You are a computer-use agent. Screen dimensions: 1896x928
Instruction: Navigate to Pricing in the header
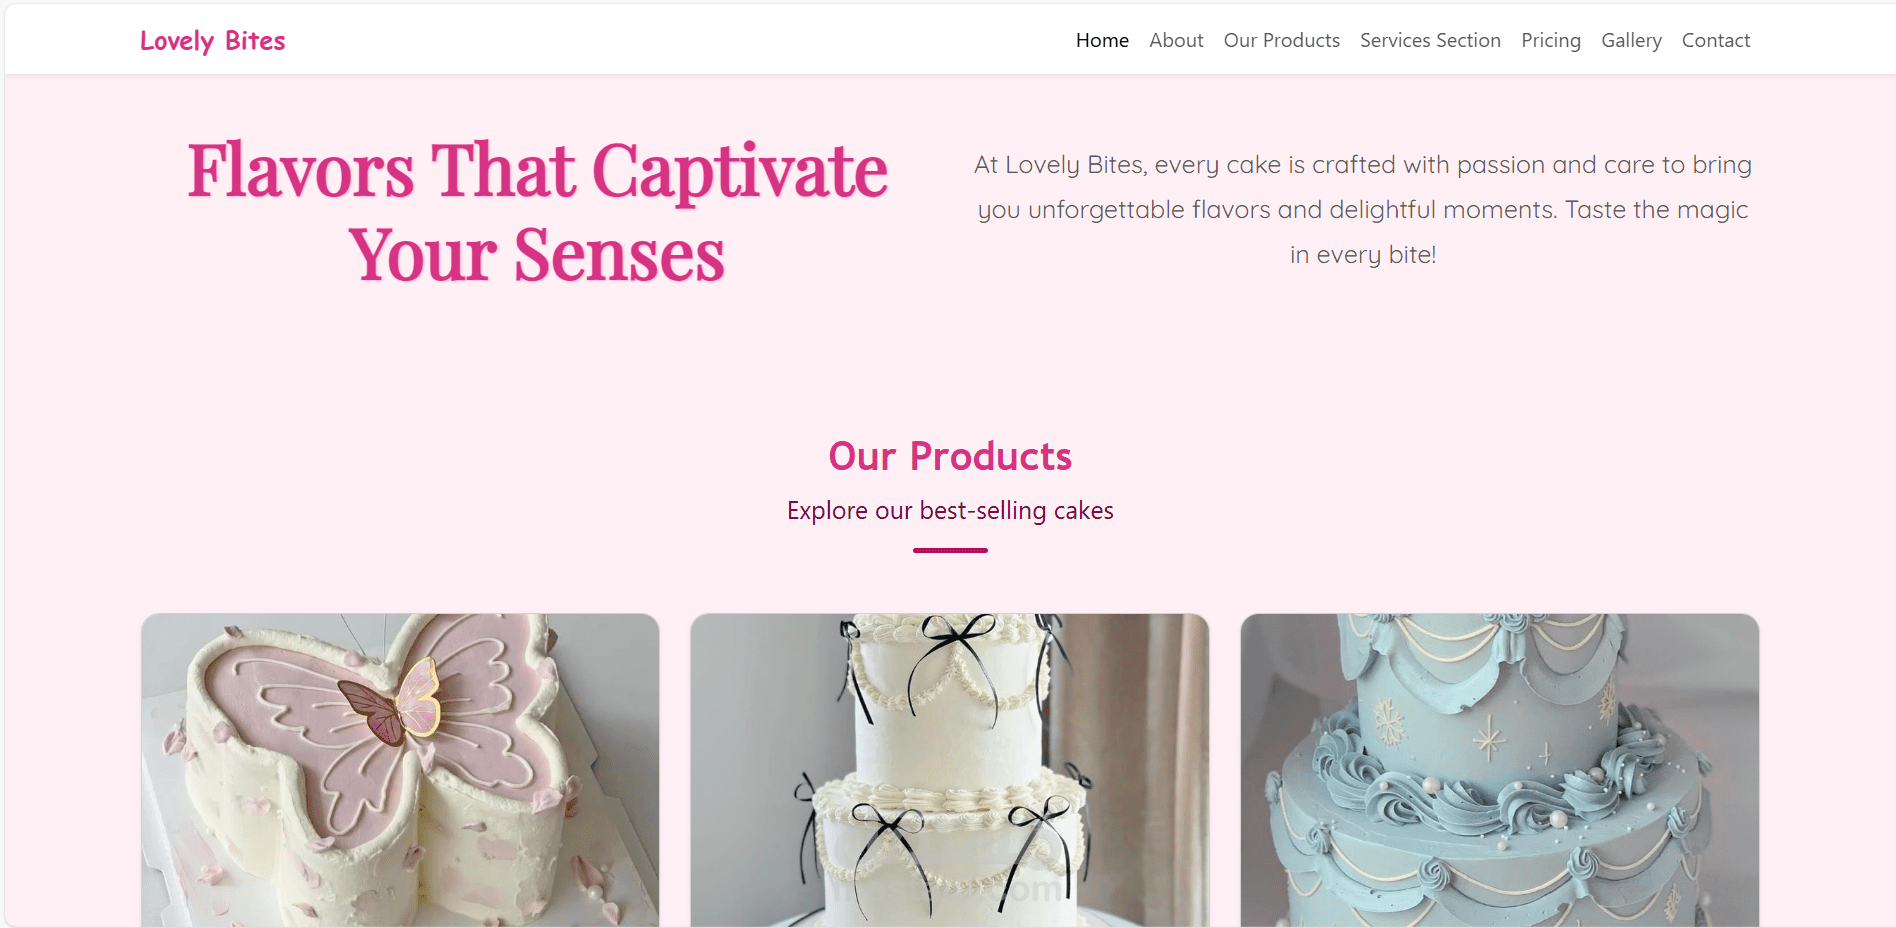pos(1551,40)
